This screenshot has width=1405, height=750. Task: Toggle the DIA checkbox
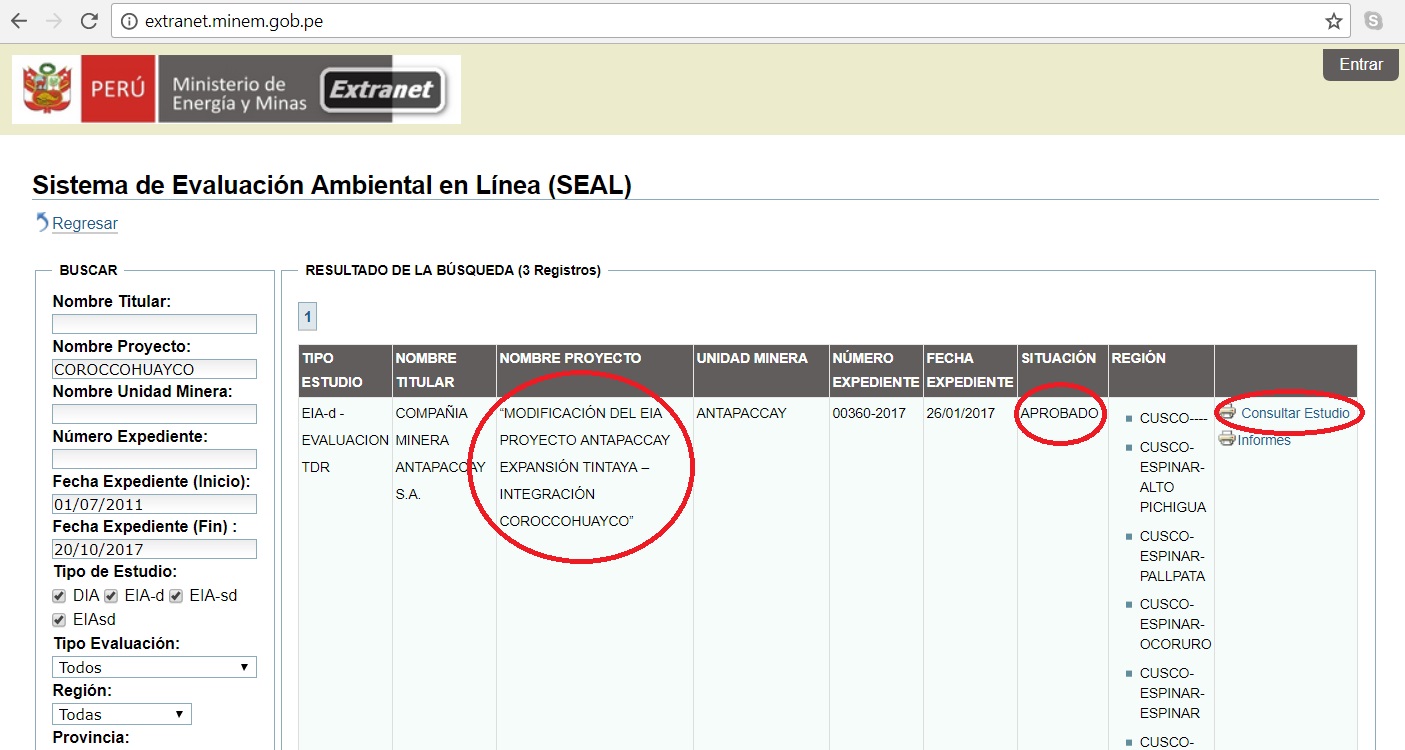60,596
